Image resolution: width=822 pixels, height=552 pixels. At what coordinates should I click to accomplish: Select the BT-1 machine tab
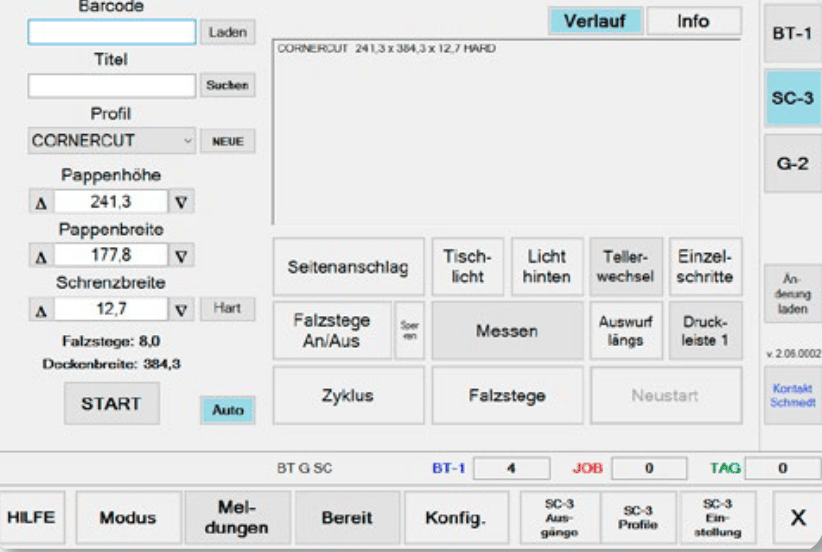coord(792,34)
